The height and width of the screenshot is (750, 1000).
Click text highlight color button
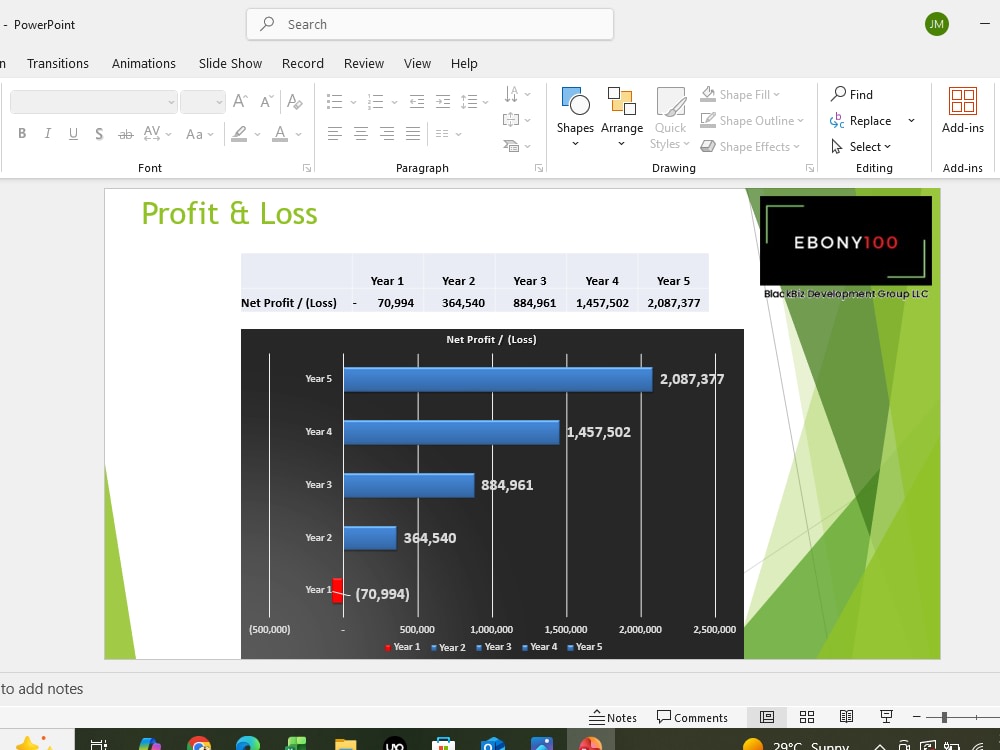(x=239, y=133)
